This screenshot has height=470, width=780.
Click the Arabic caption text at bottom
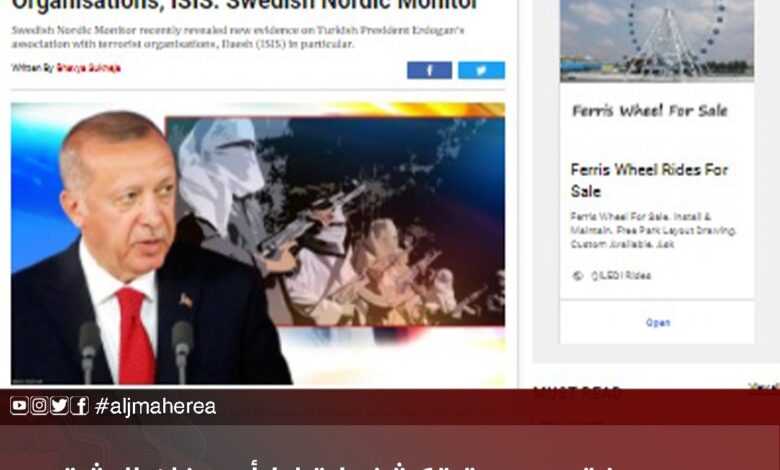[348, 466]
